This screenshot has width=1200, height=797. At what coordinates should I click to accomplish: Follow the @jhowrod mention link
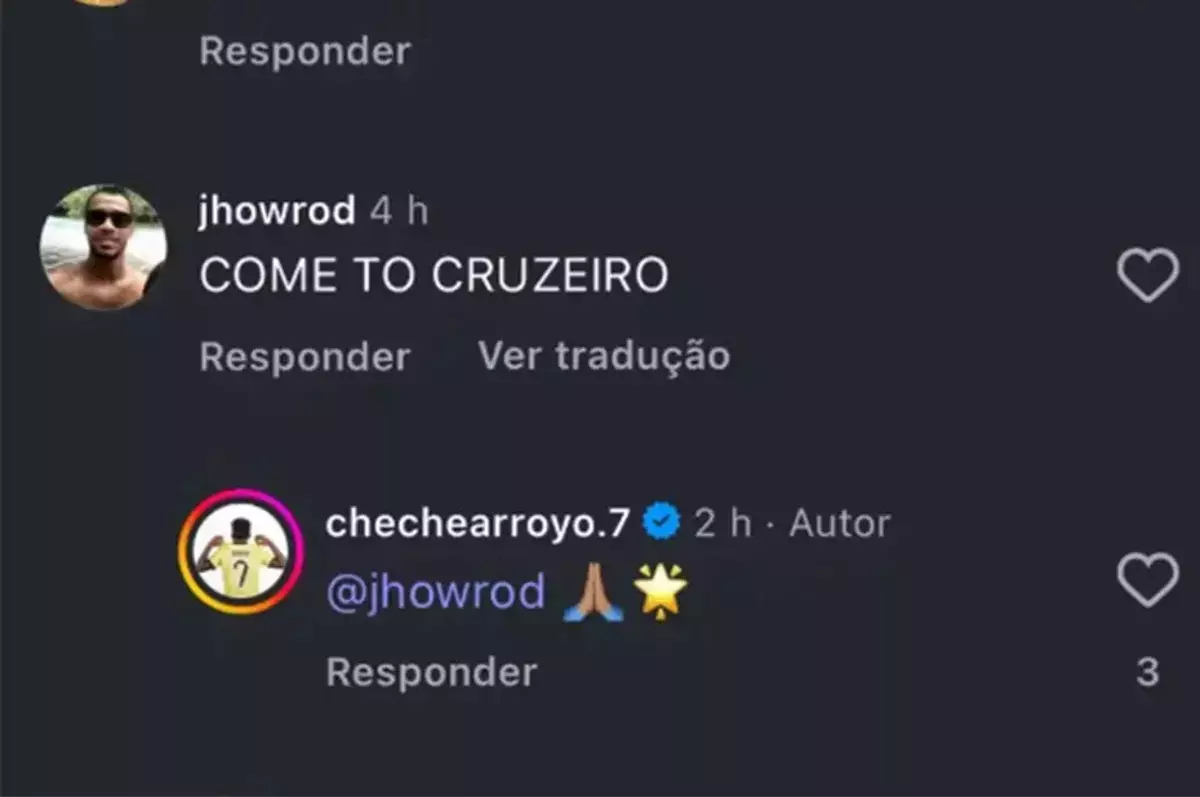pos(436,592)
